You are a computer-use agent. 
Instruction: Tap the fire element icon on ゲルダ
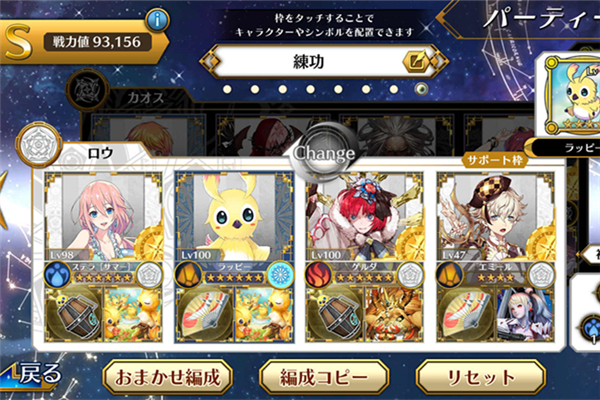(318, 274)
